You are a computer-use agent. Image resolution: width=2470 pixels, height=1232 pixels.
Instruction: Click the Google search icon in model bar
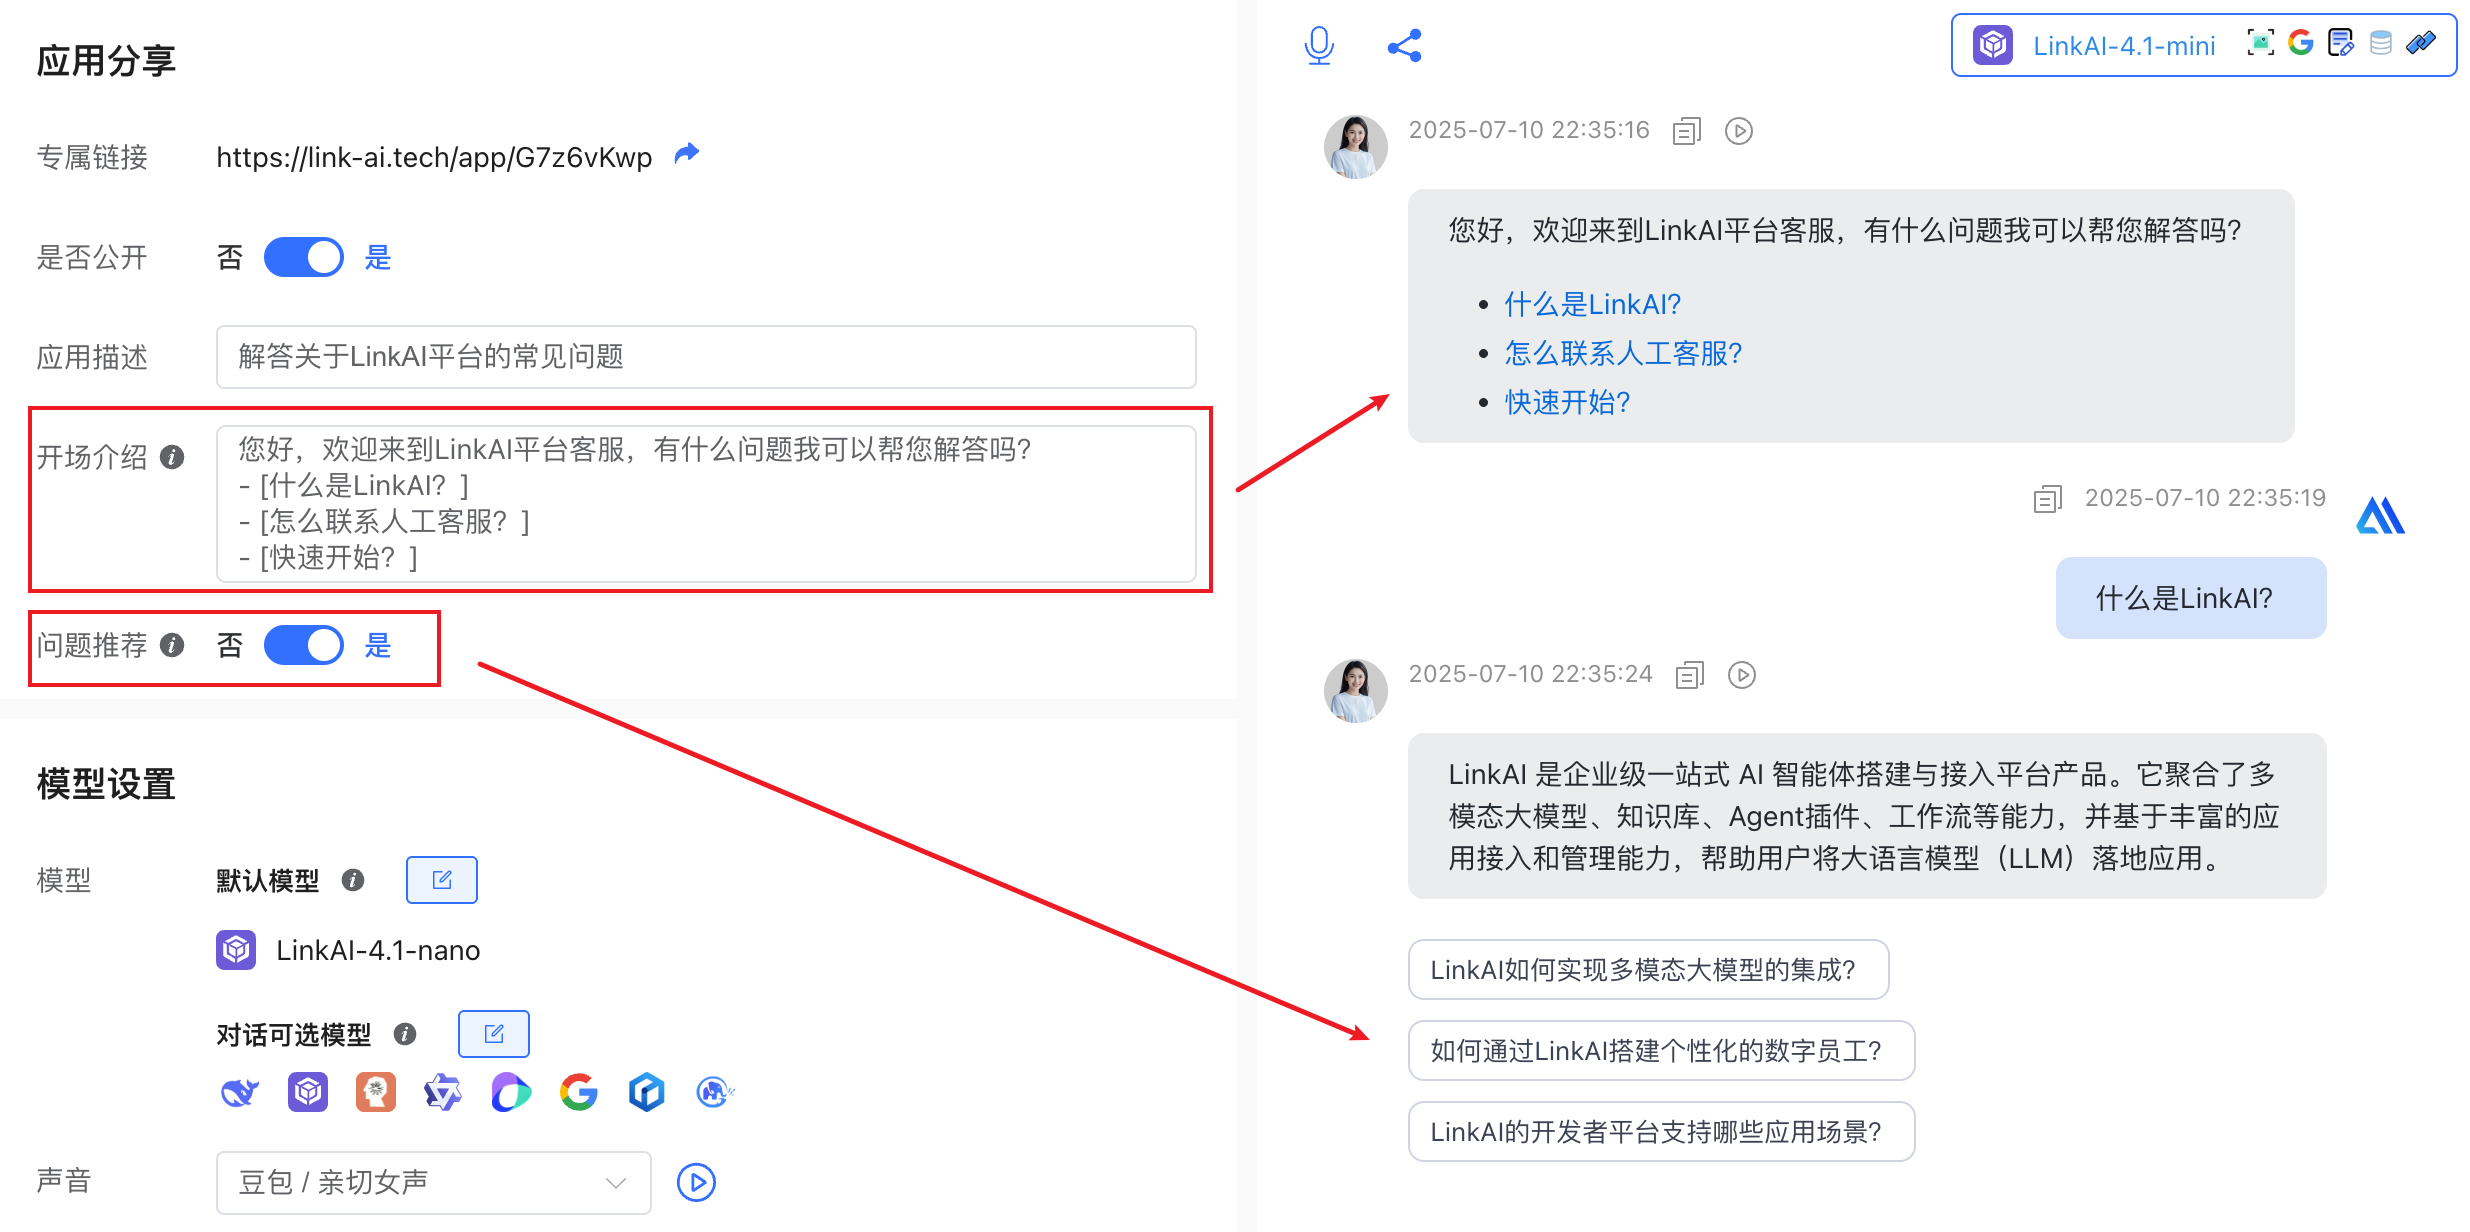click(2301, 43)
